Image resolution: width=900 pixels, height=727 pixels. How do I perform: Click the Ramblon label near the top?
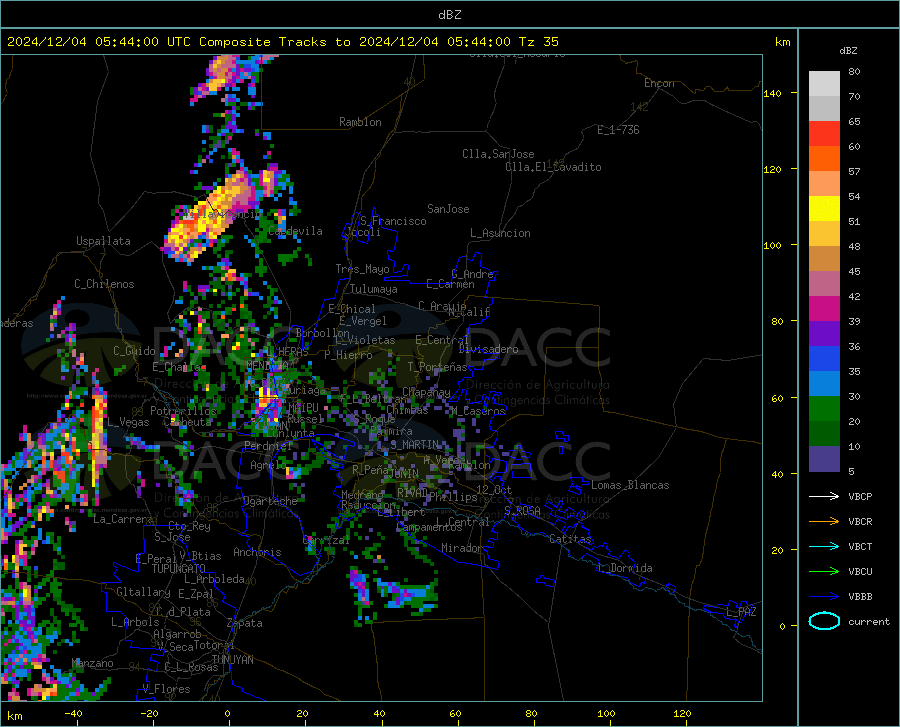(360, 122)
